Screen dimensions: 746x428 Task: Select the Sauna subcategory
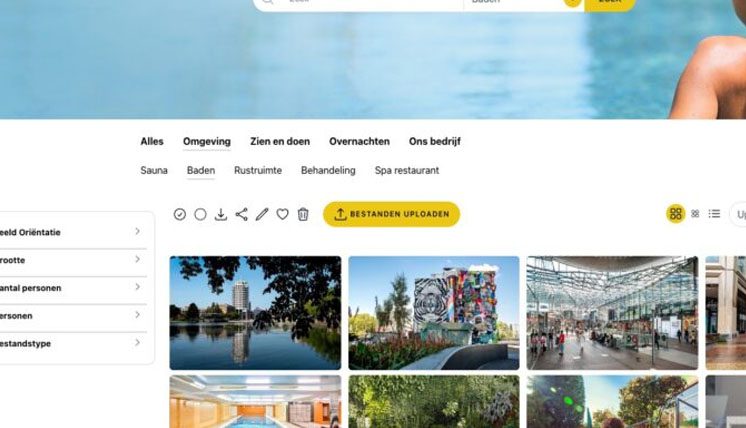(x=154, y=170)
